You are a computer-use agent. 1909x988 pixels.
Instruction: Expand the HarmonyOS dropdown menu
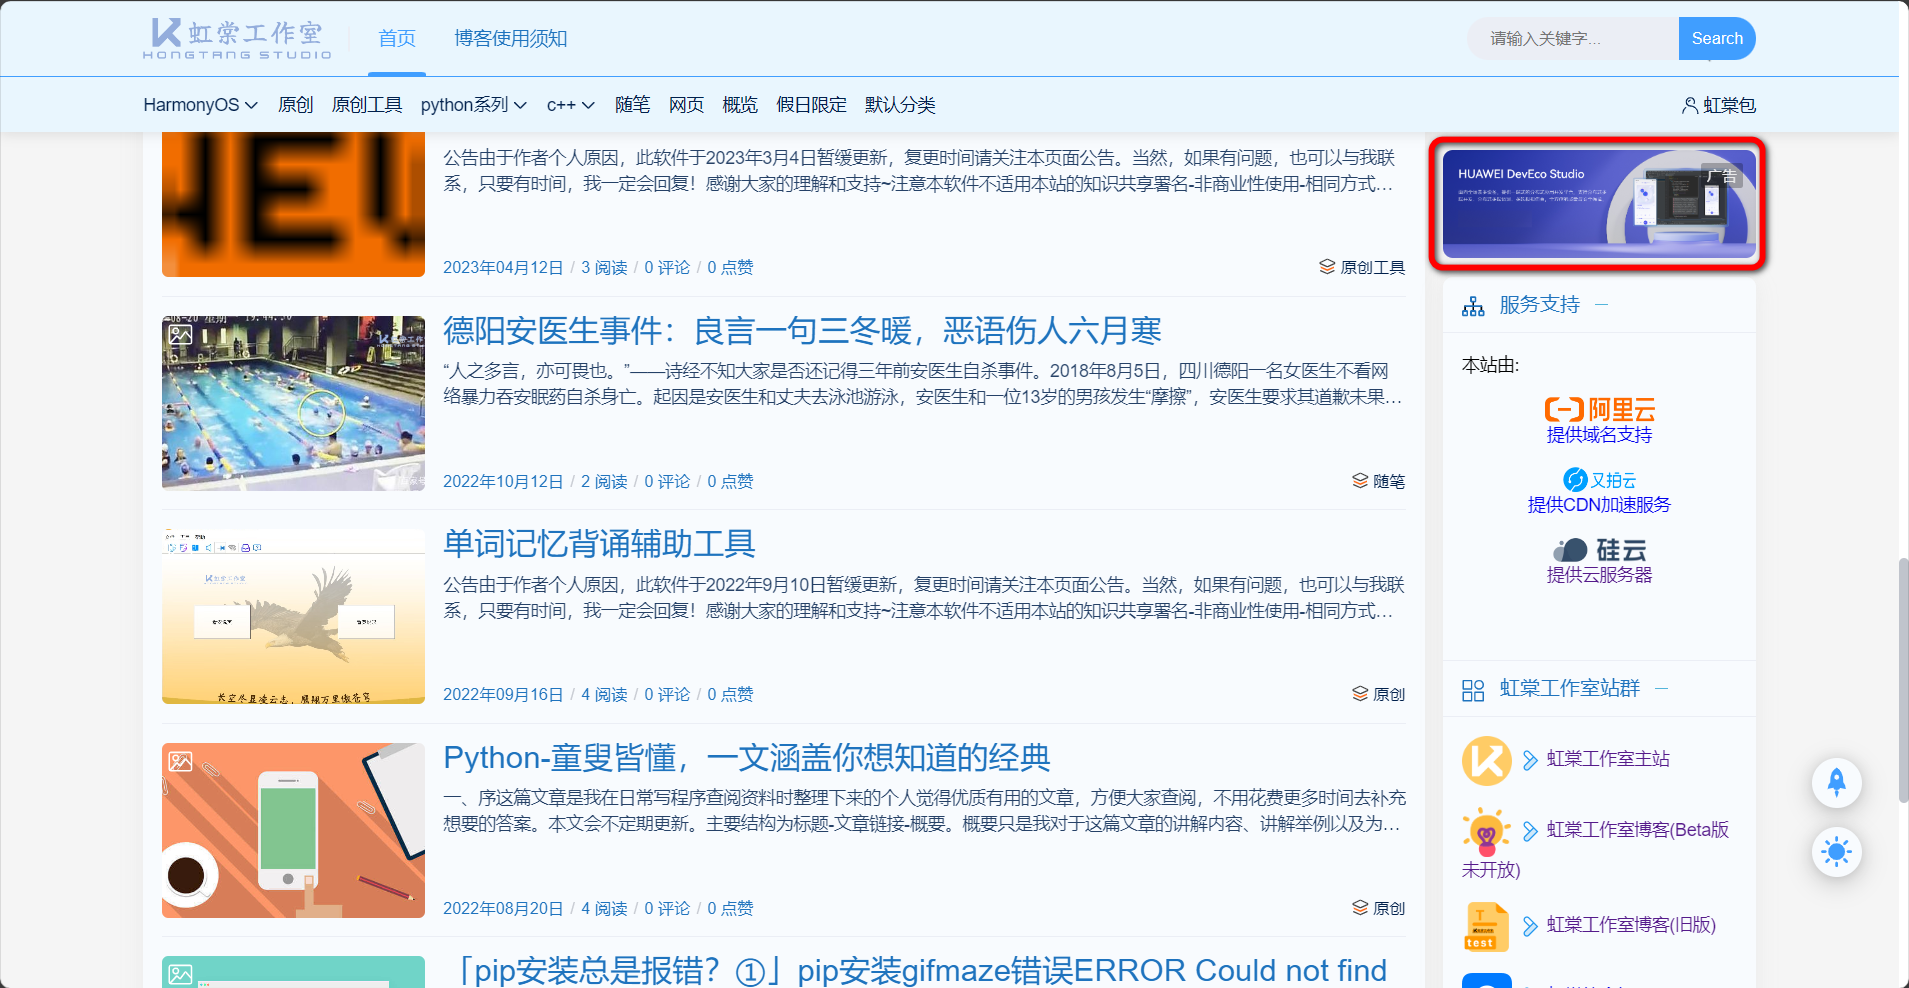tap(201, 105)
